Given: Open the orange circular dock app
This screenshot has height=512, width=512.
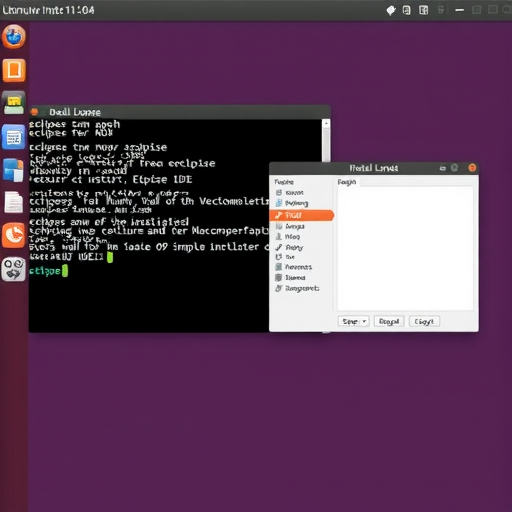Looking at the screenshot, I should tap(14, 235).
